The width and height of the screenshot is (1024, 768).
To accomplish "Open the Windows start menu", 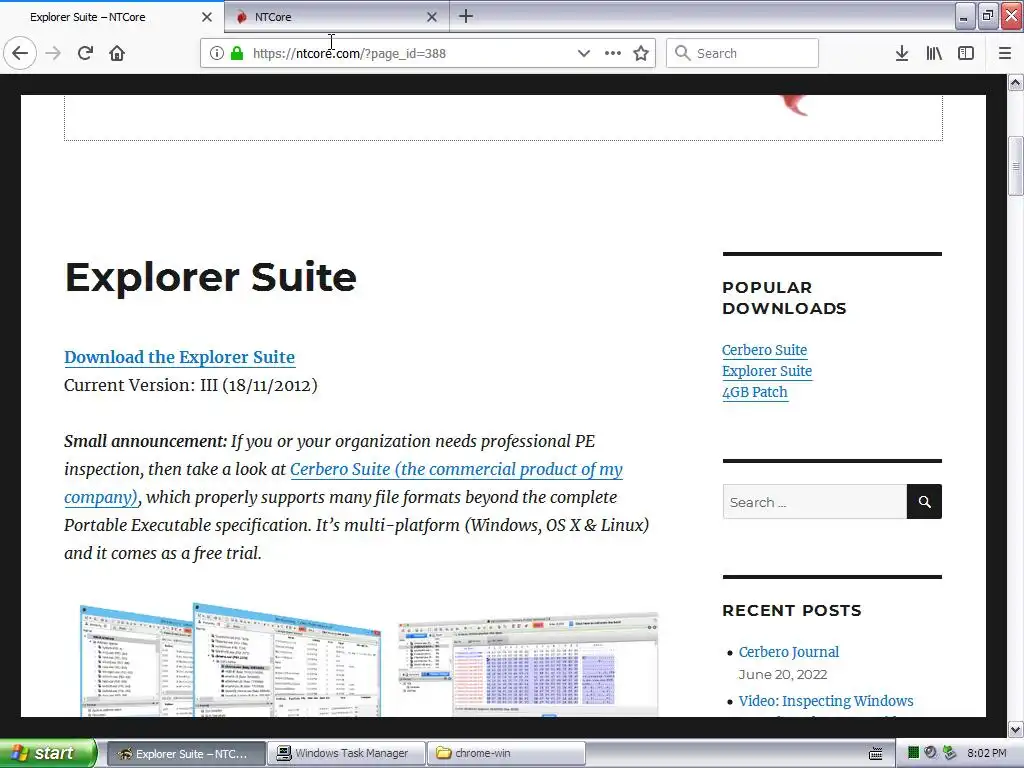I will (x=48, y=753).
